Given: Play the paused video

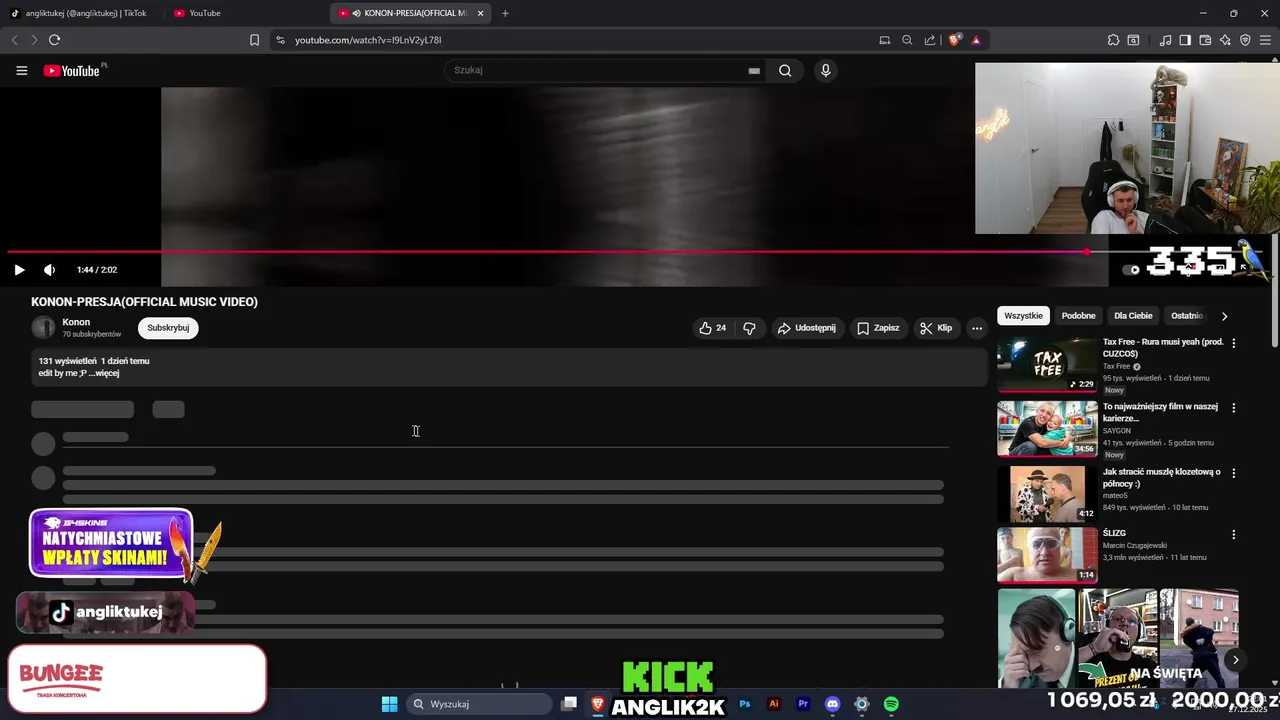Looking at the screenshot, I should pos(19,270).
